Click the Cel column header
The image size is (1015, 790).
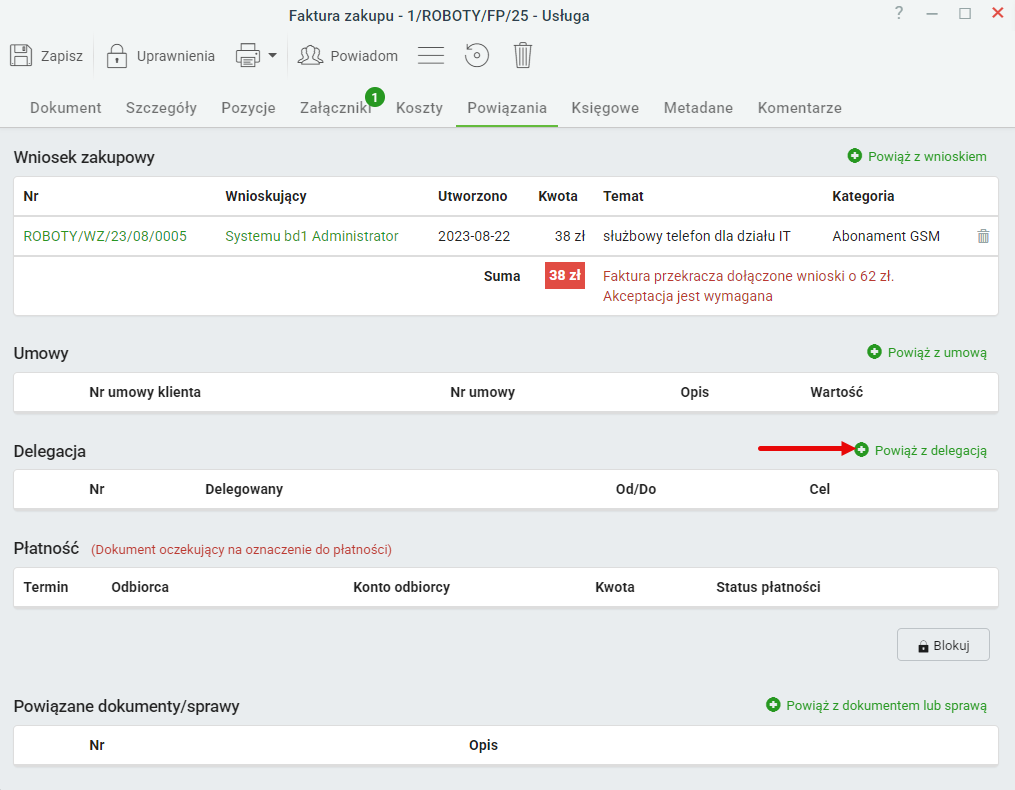click(819, 490)
